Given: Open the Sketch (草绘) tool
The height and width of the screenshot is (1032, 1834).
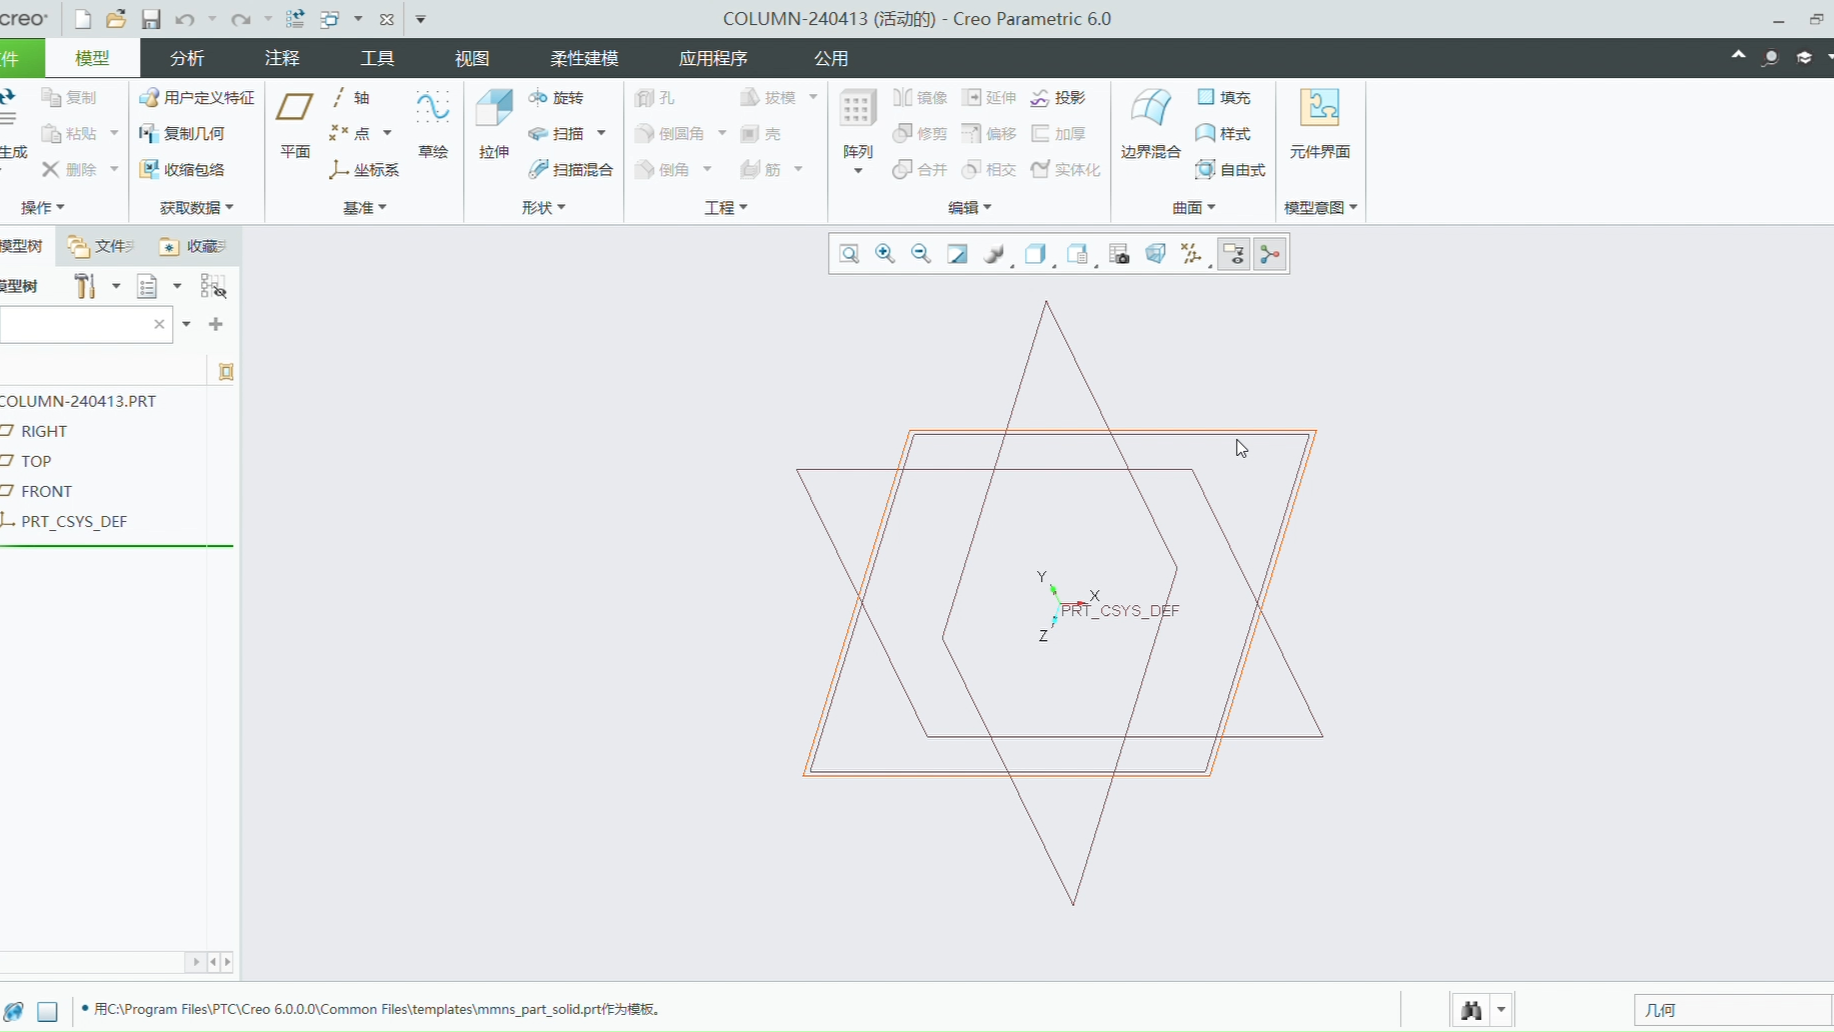Looking at the screenshot, I should point(432,122).
